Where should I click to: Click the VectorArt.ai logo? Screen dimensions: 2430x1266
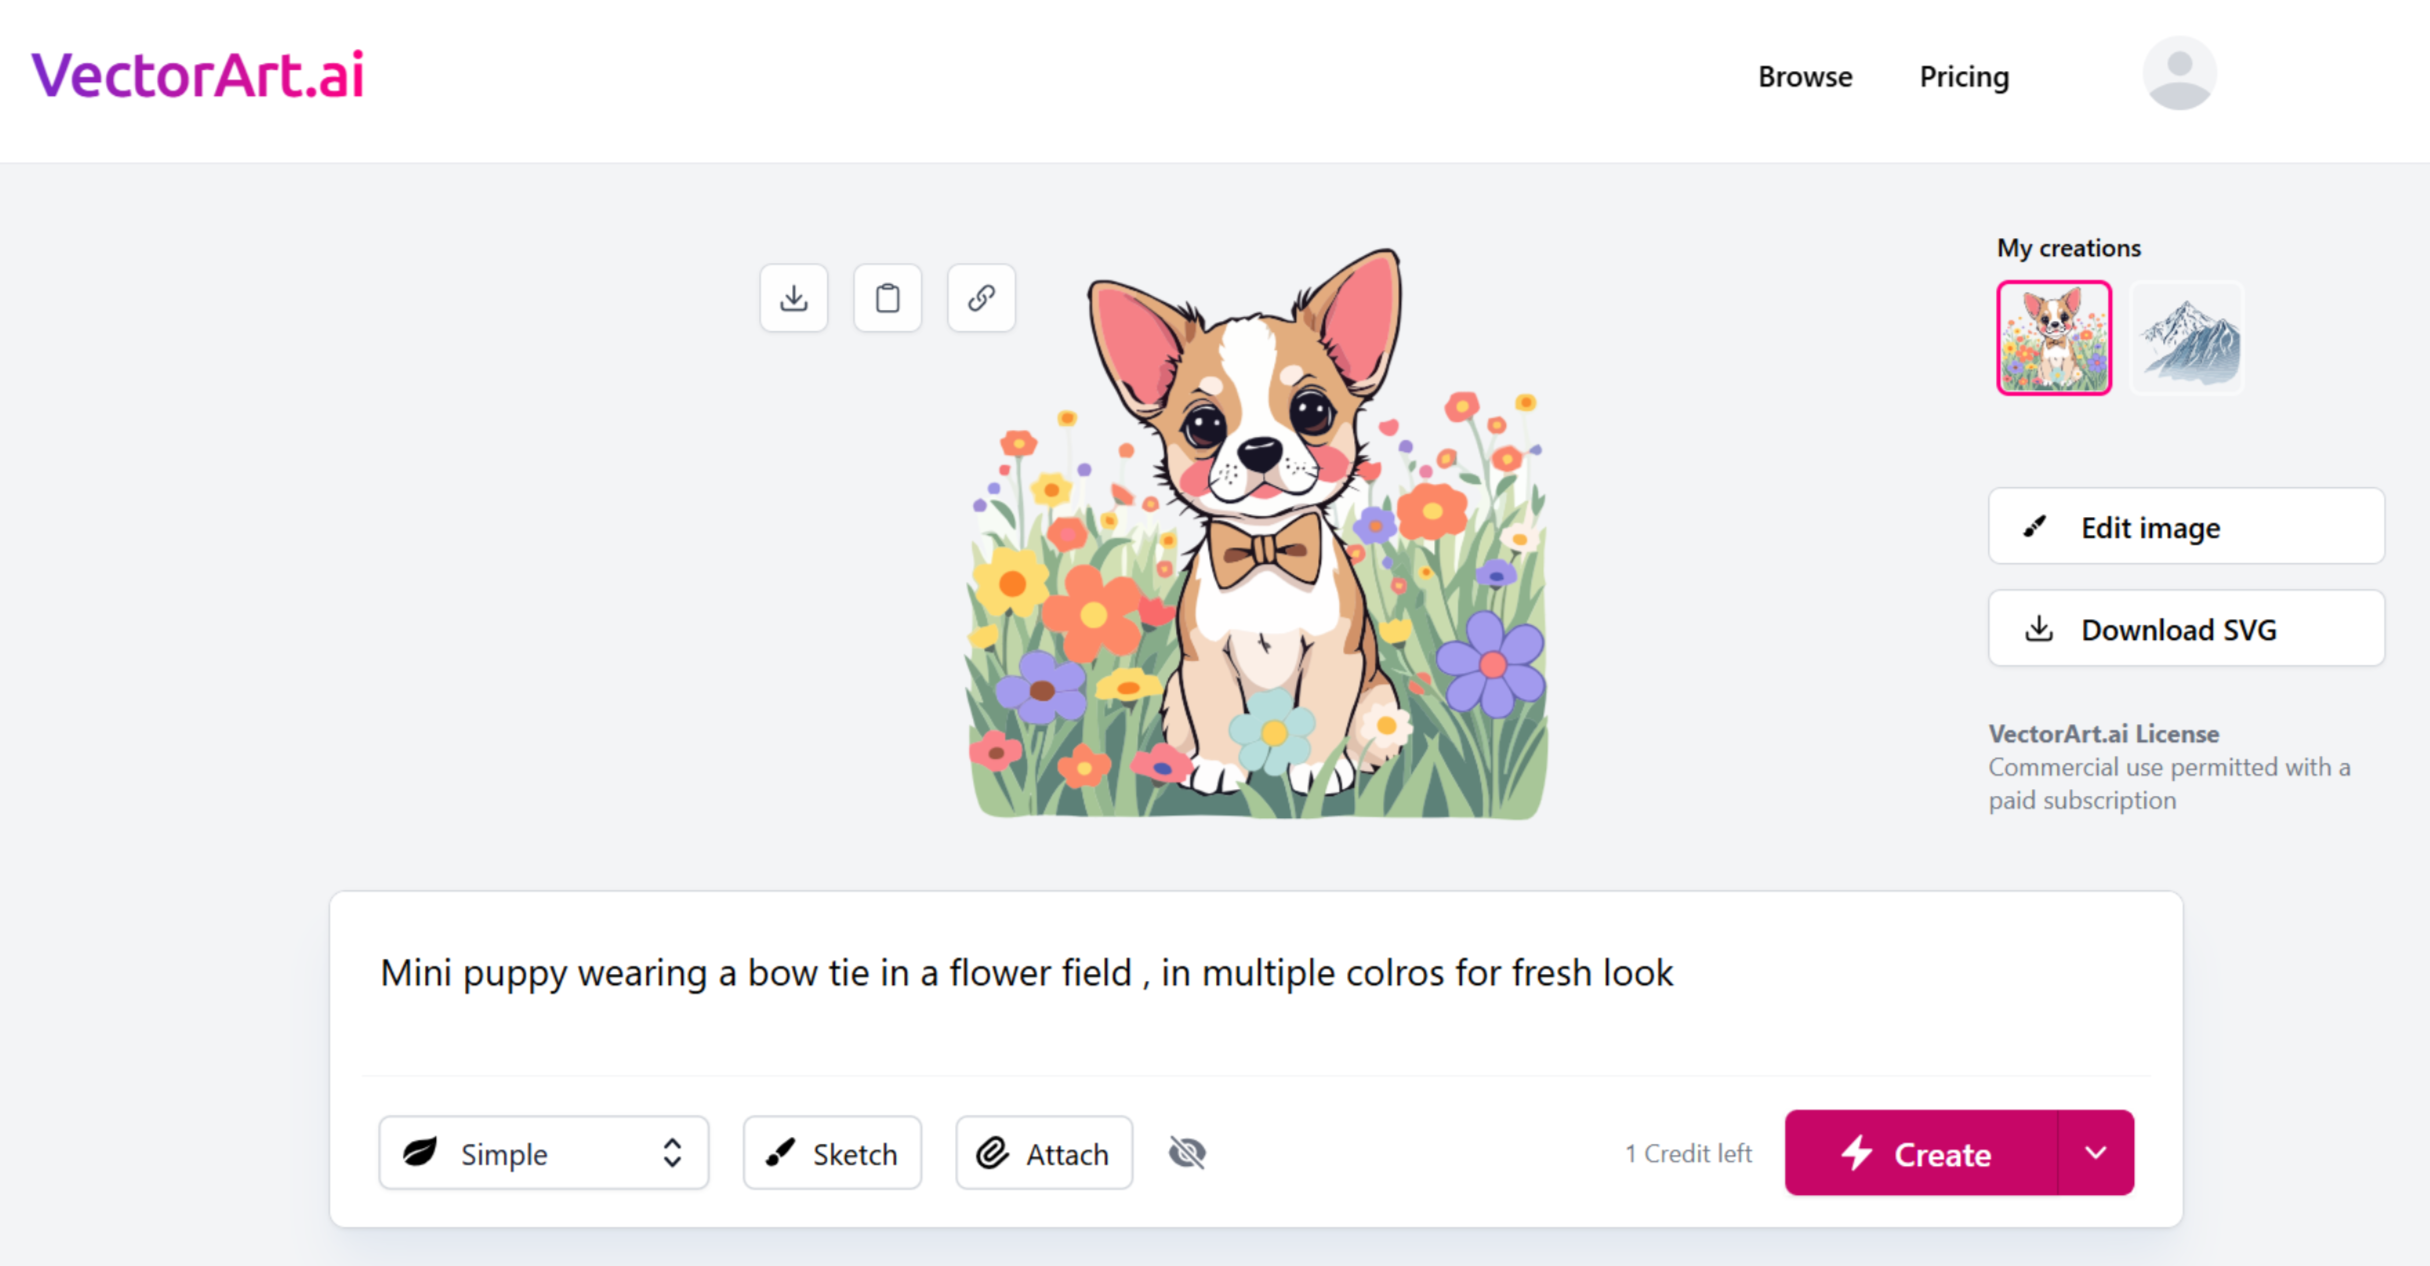point(197,73)
